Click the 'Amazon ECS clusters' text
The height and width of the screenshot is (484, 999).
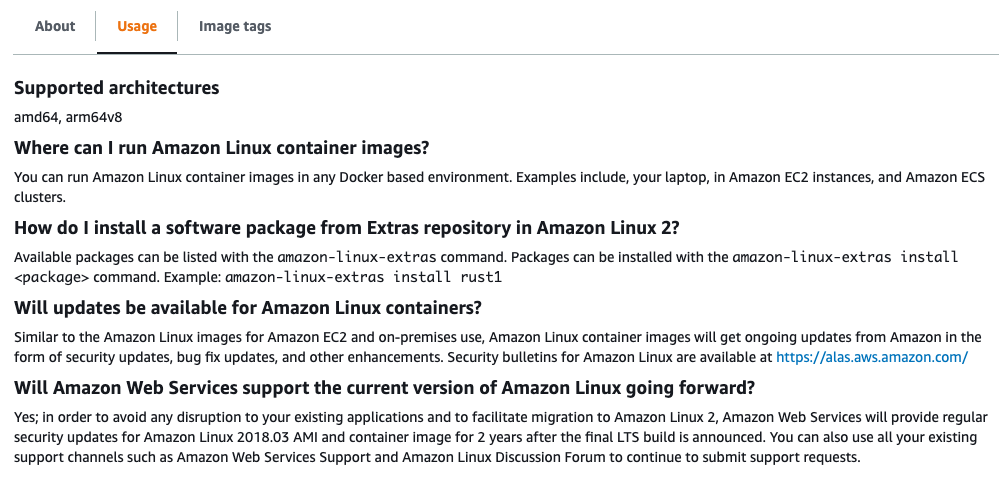pos(940,178)
